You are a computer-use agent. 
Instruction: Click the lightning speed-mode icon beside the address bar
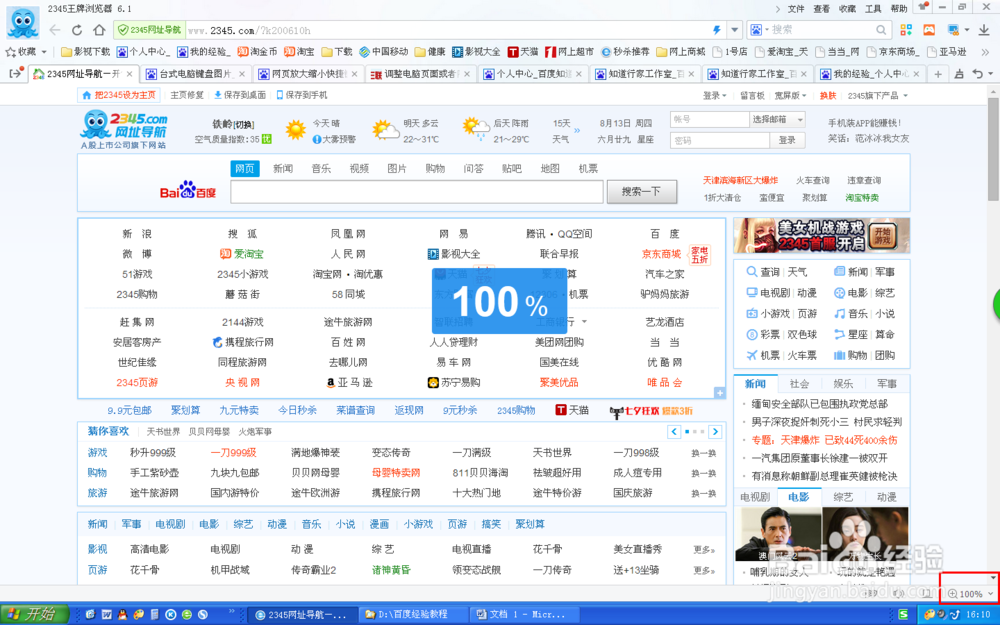pyautogui.click(x=715, y=30)
